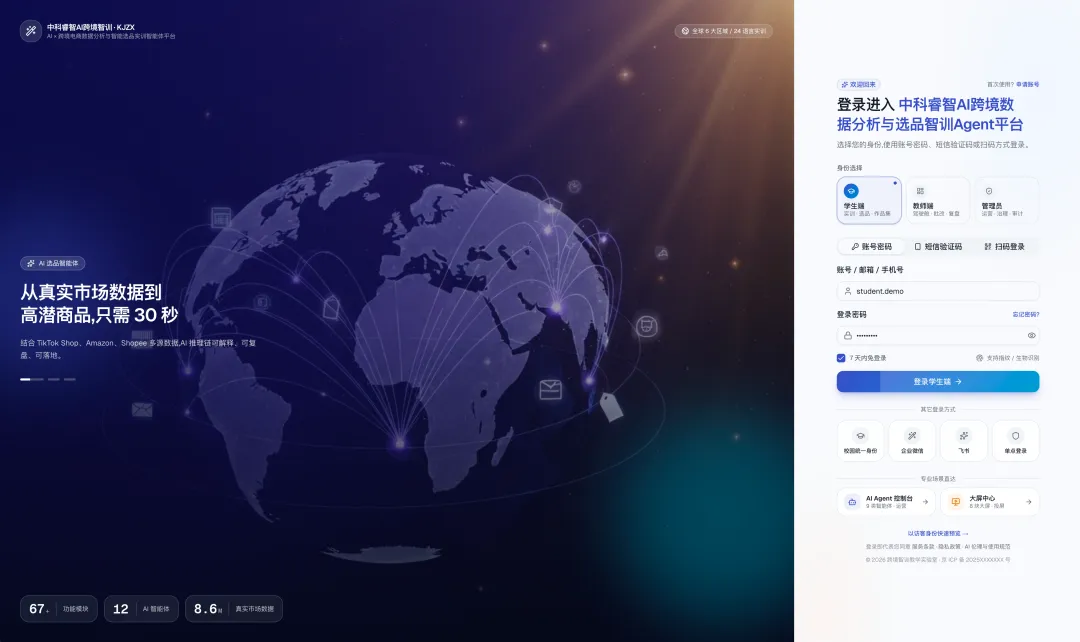Select the 教师端 identity card
Viewport: 1080px width, 642px height.
click(x=937, y=200)
